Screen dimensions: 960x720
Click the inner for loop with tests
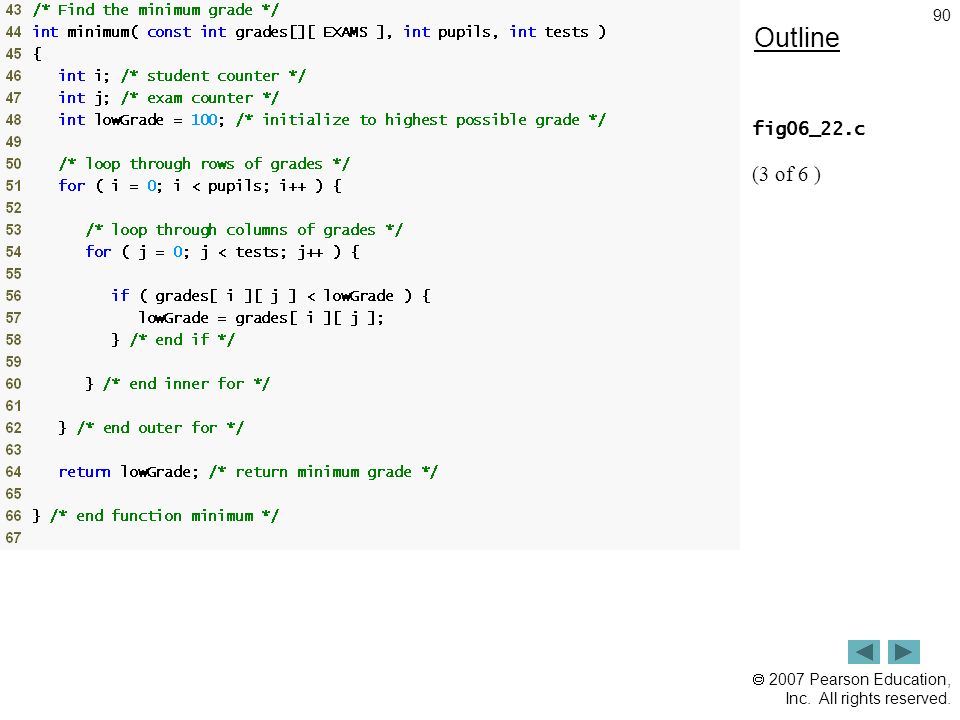click(x=223, y=252)
